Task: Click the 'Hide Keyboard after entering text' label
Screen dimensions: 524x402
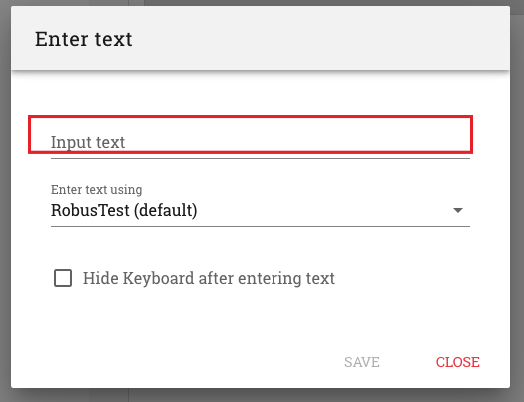Action: (x=209, y=278)
